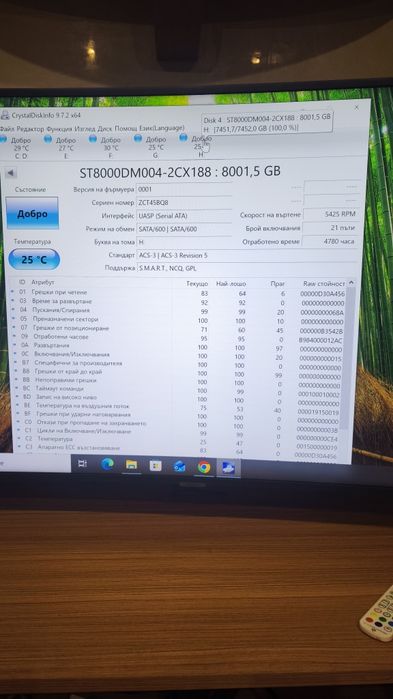
Task: Select the Специфичен за производителя row
Action: 178,365
